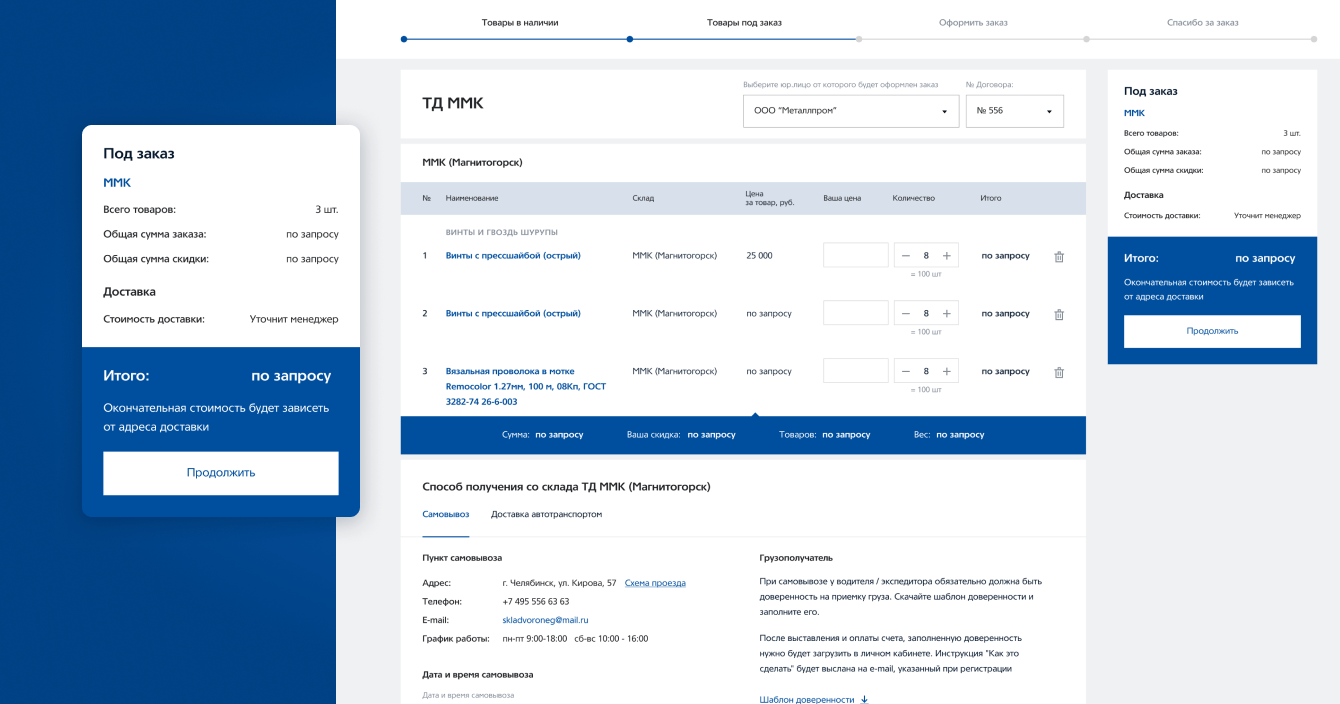
Task: Go to step Оформить заказ
Action: pos(973,22)
